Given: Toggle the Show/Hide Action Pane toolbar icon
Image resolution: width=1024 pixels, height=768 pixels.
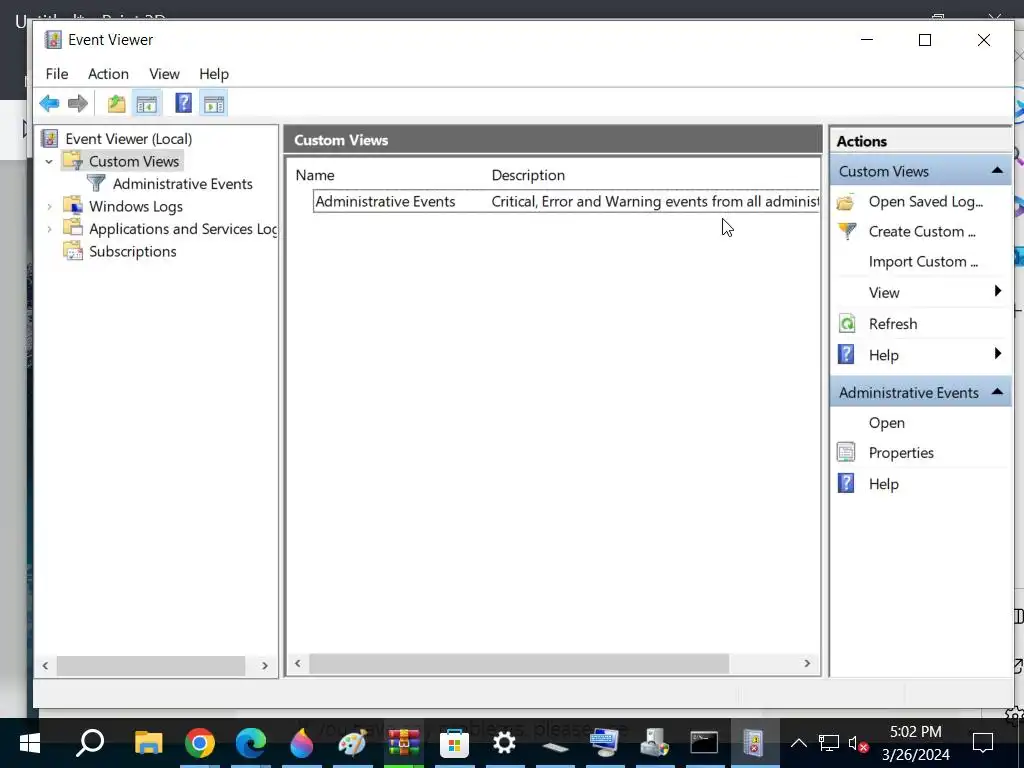Looking at the screenshot, I should pos(214,103).
